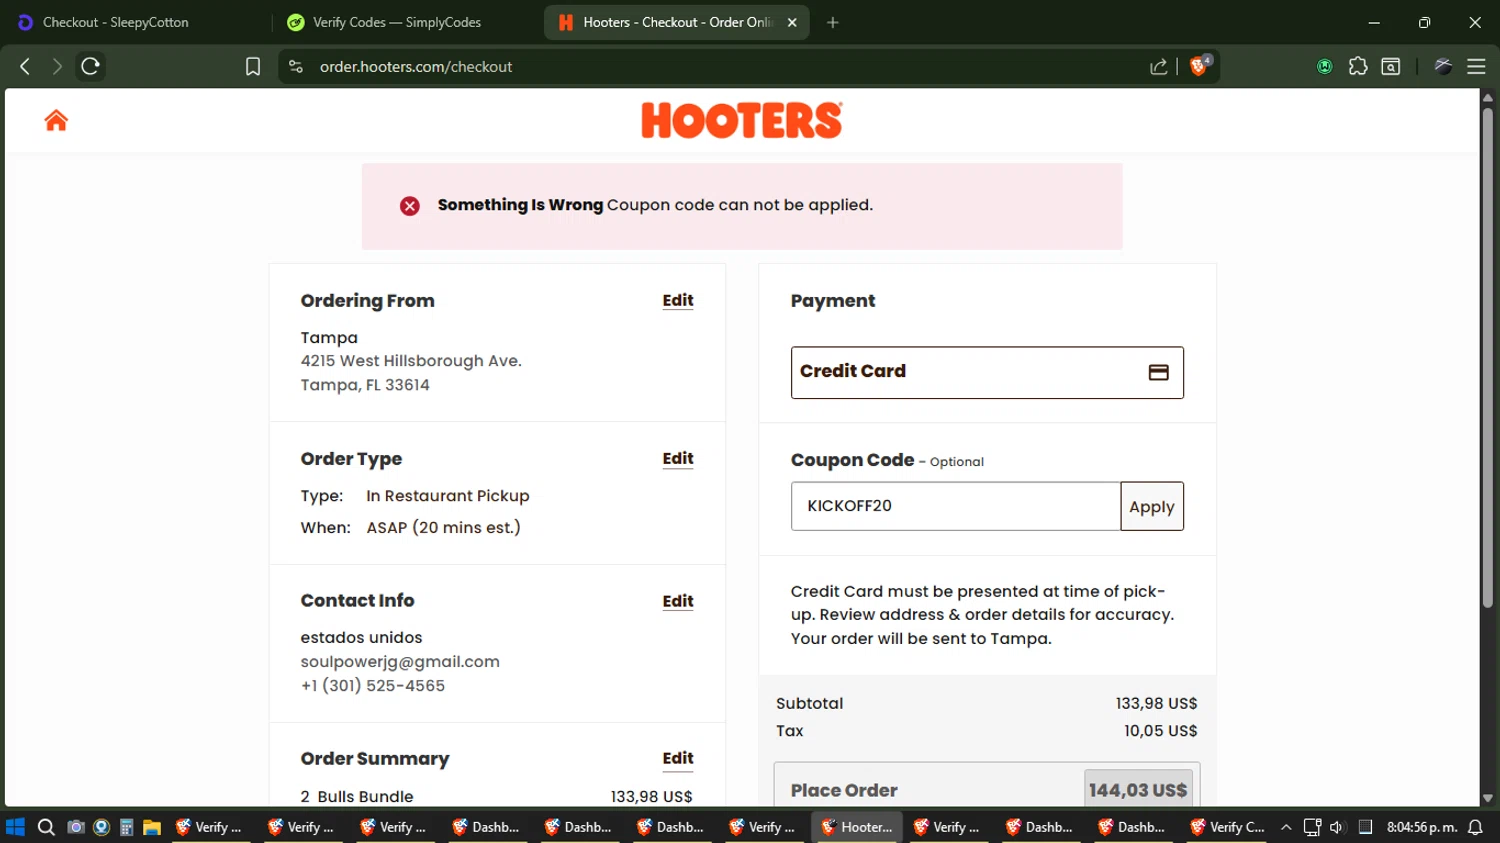Click the taskbar volume icon
1500x843 pixels.
point(1337,827)
